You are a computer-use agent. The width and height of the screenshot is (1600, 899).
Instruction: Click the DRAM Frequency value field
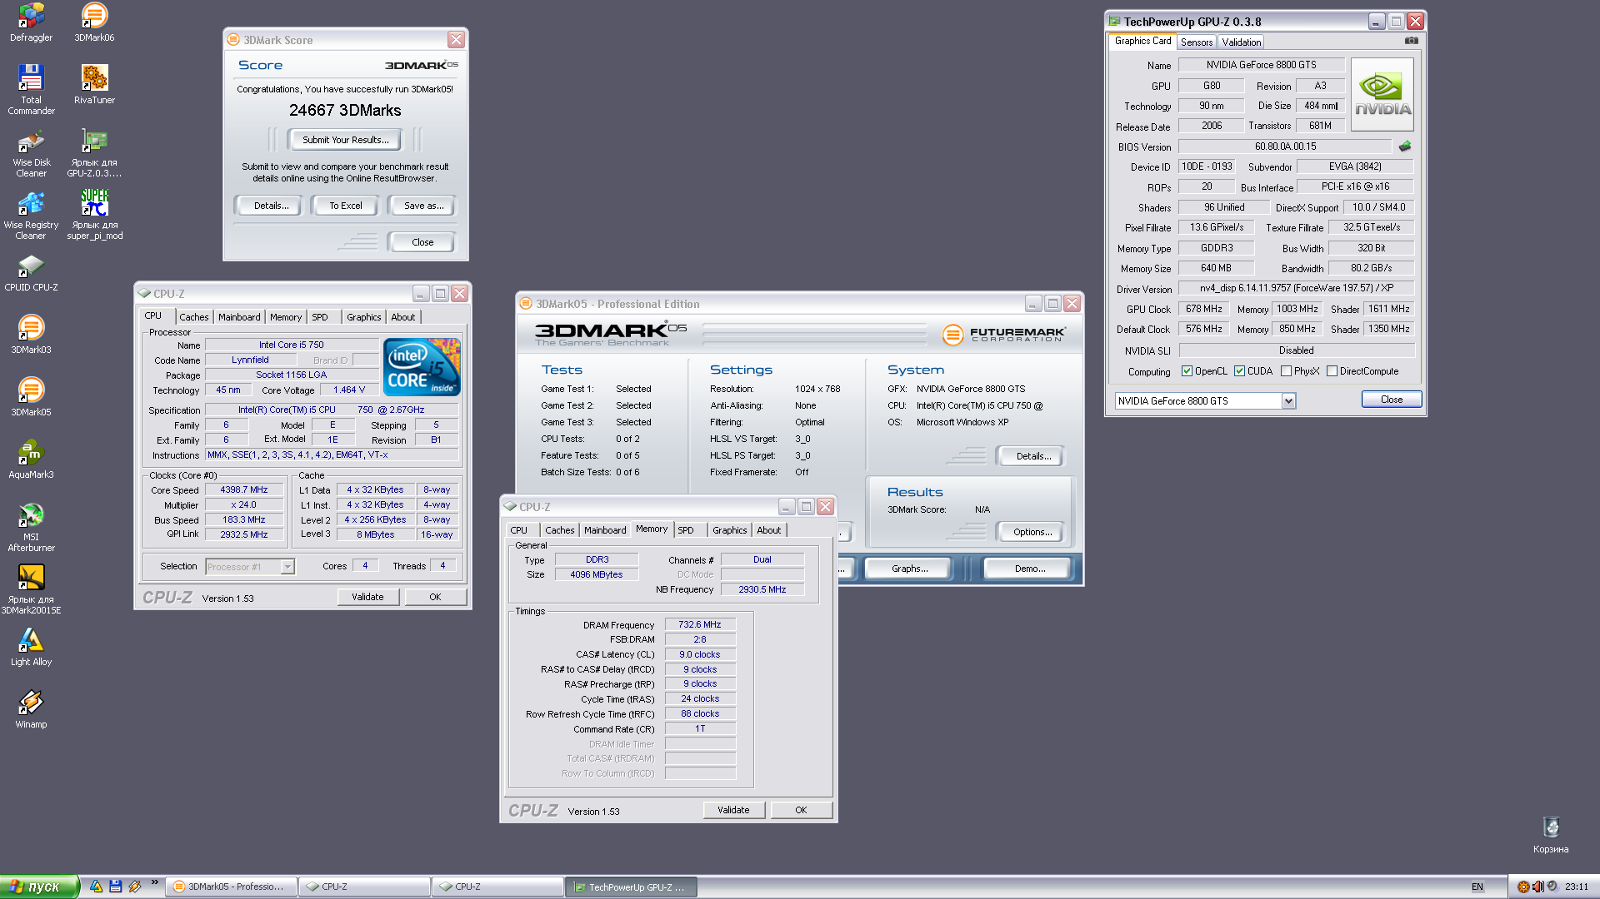700,625
